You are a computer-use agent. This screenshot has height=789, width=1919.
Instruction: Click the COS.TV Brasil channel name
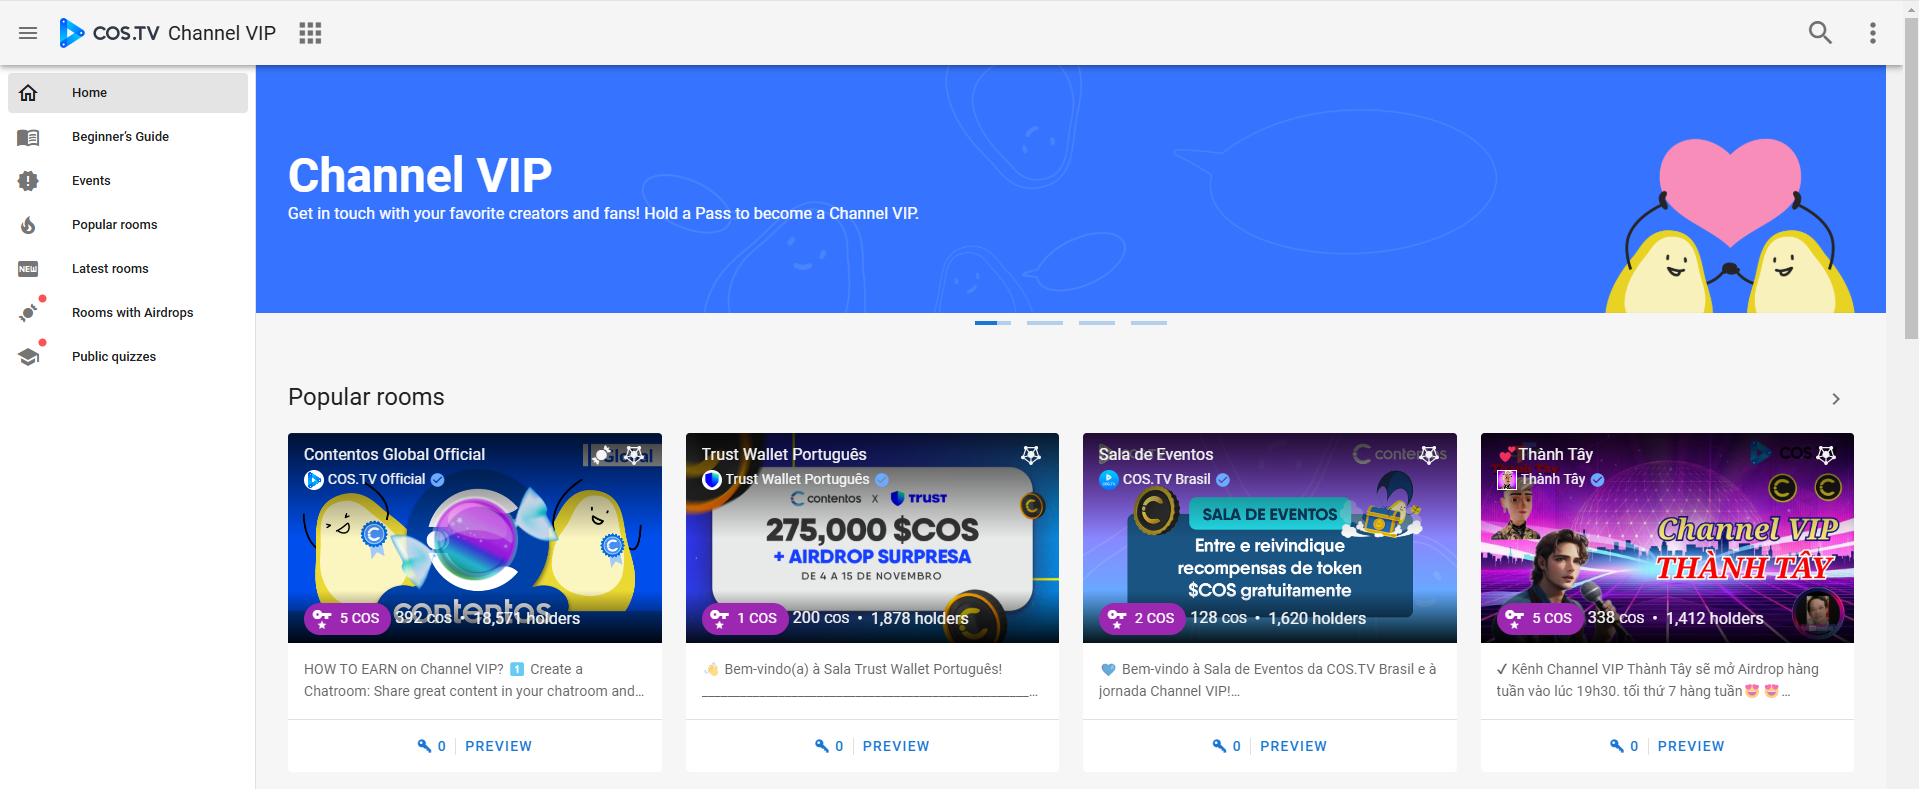(x=1167, y=480)
